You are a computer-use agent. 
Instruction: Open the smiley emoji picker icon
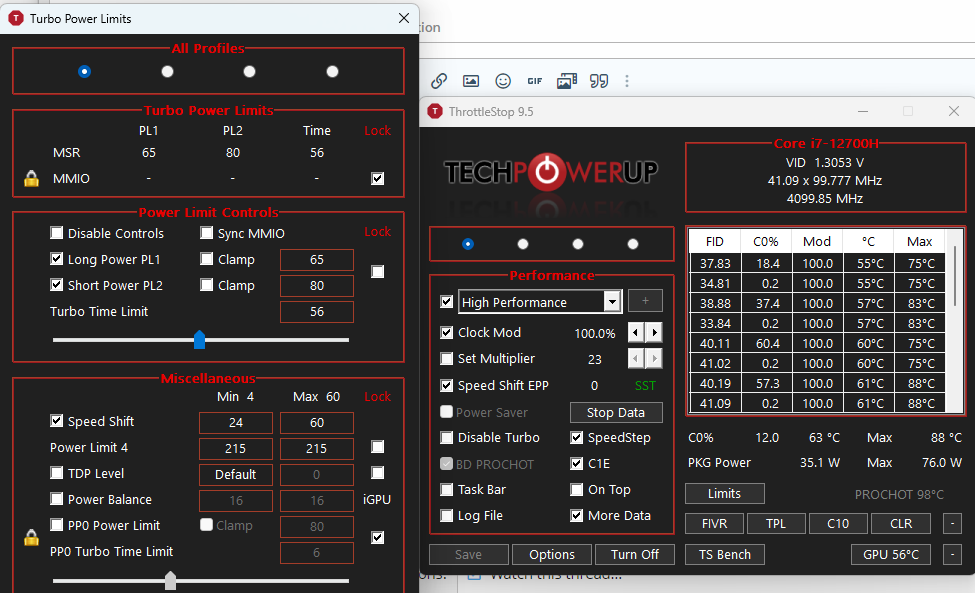(x=503, y=81)
